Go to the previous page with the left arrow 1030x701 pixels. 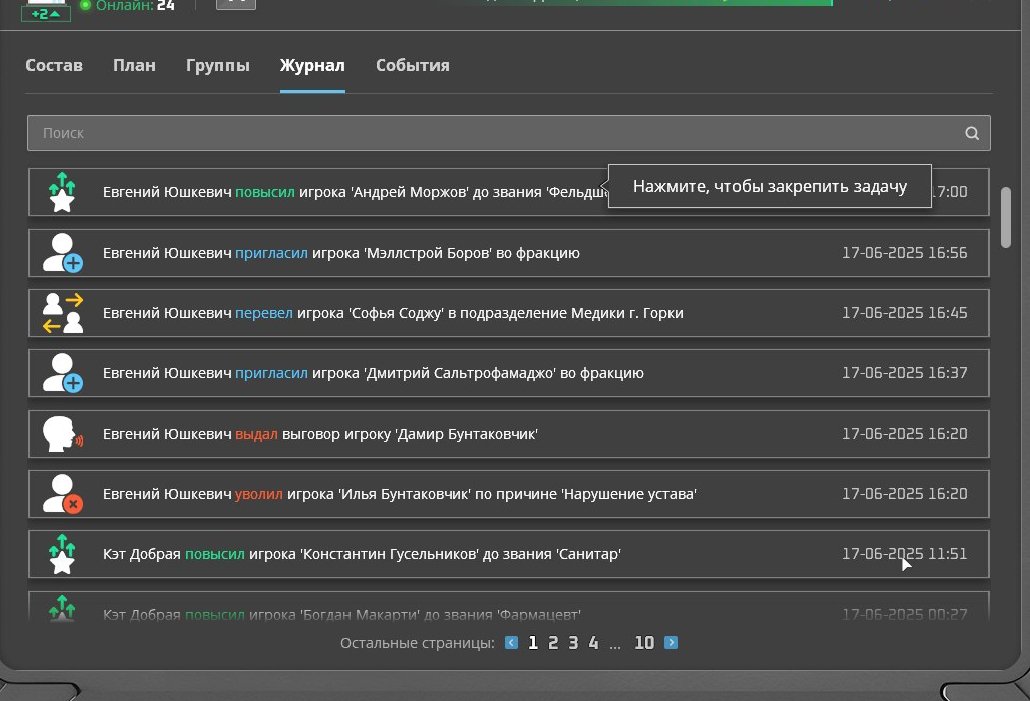511,643
